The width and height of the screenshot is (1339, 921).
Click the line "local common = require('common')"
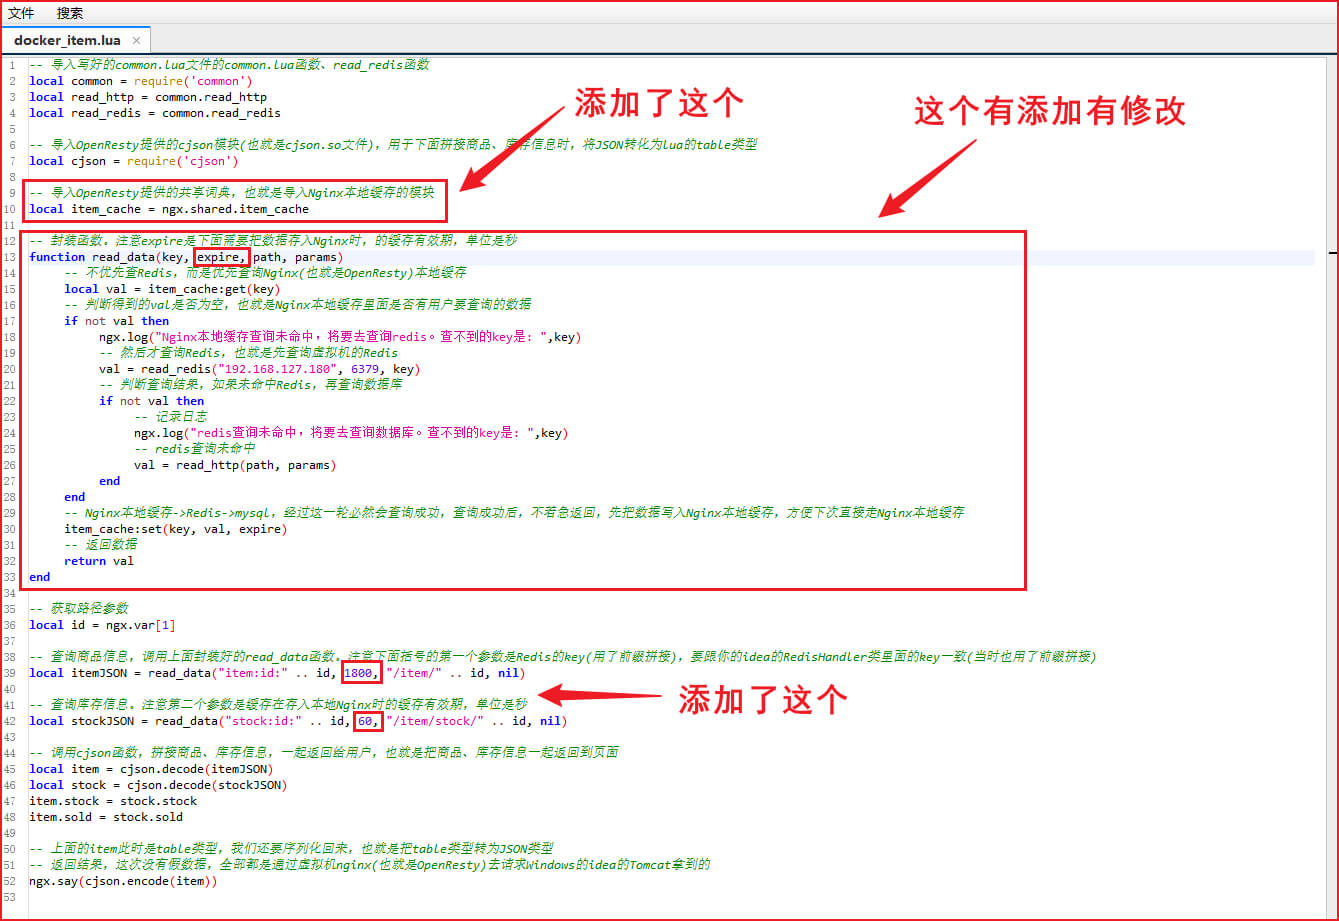[x=141, y=81]
